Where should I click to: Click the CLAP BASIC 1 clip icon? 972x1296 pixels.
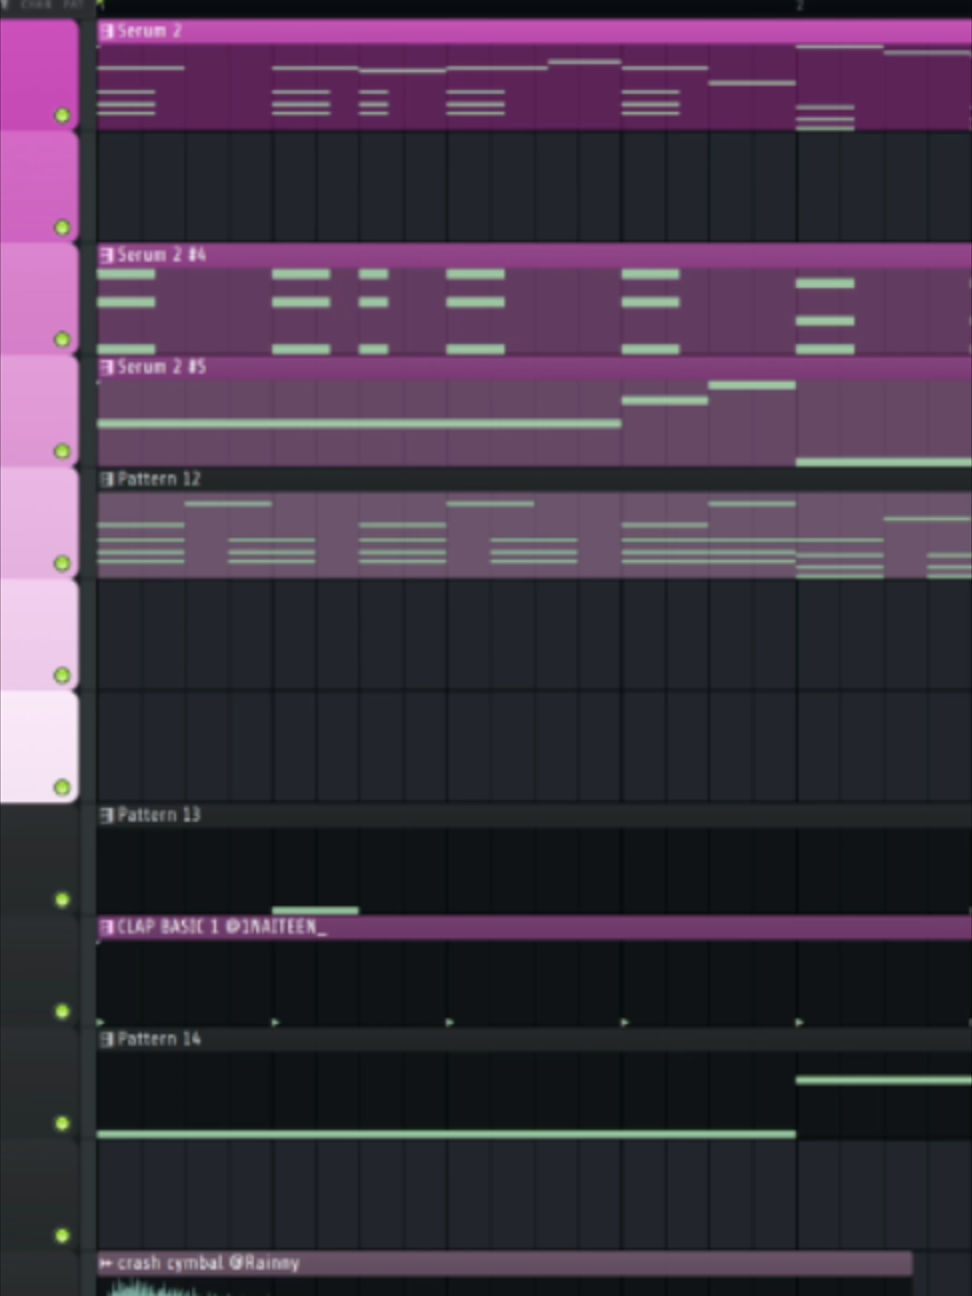pos(106,927)
